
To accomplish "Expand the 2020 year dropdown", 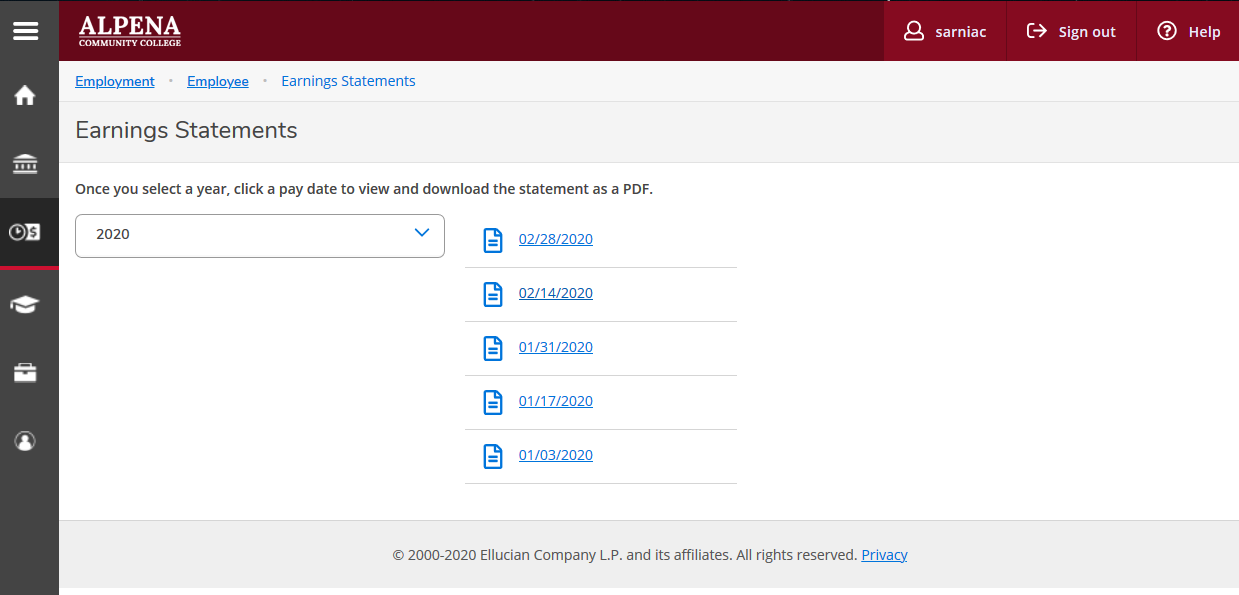I will [x=260, y=234].
